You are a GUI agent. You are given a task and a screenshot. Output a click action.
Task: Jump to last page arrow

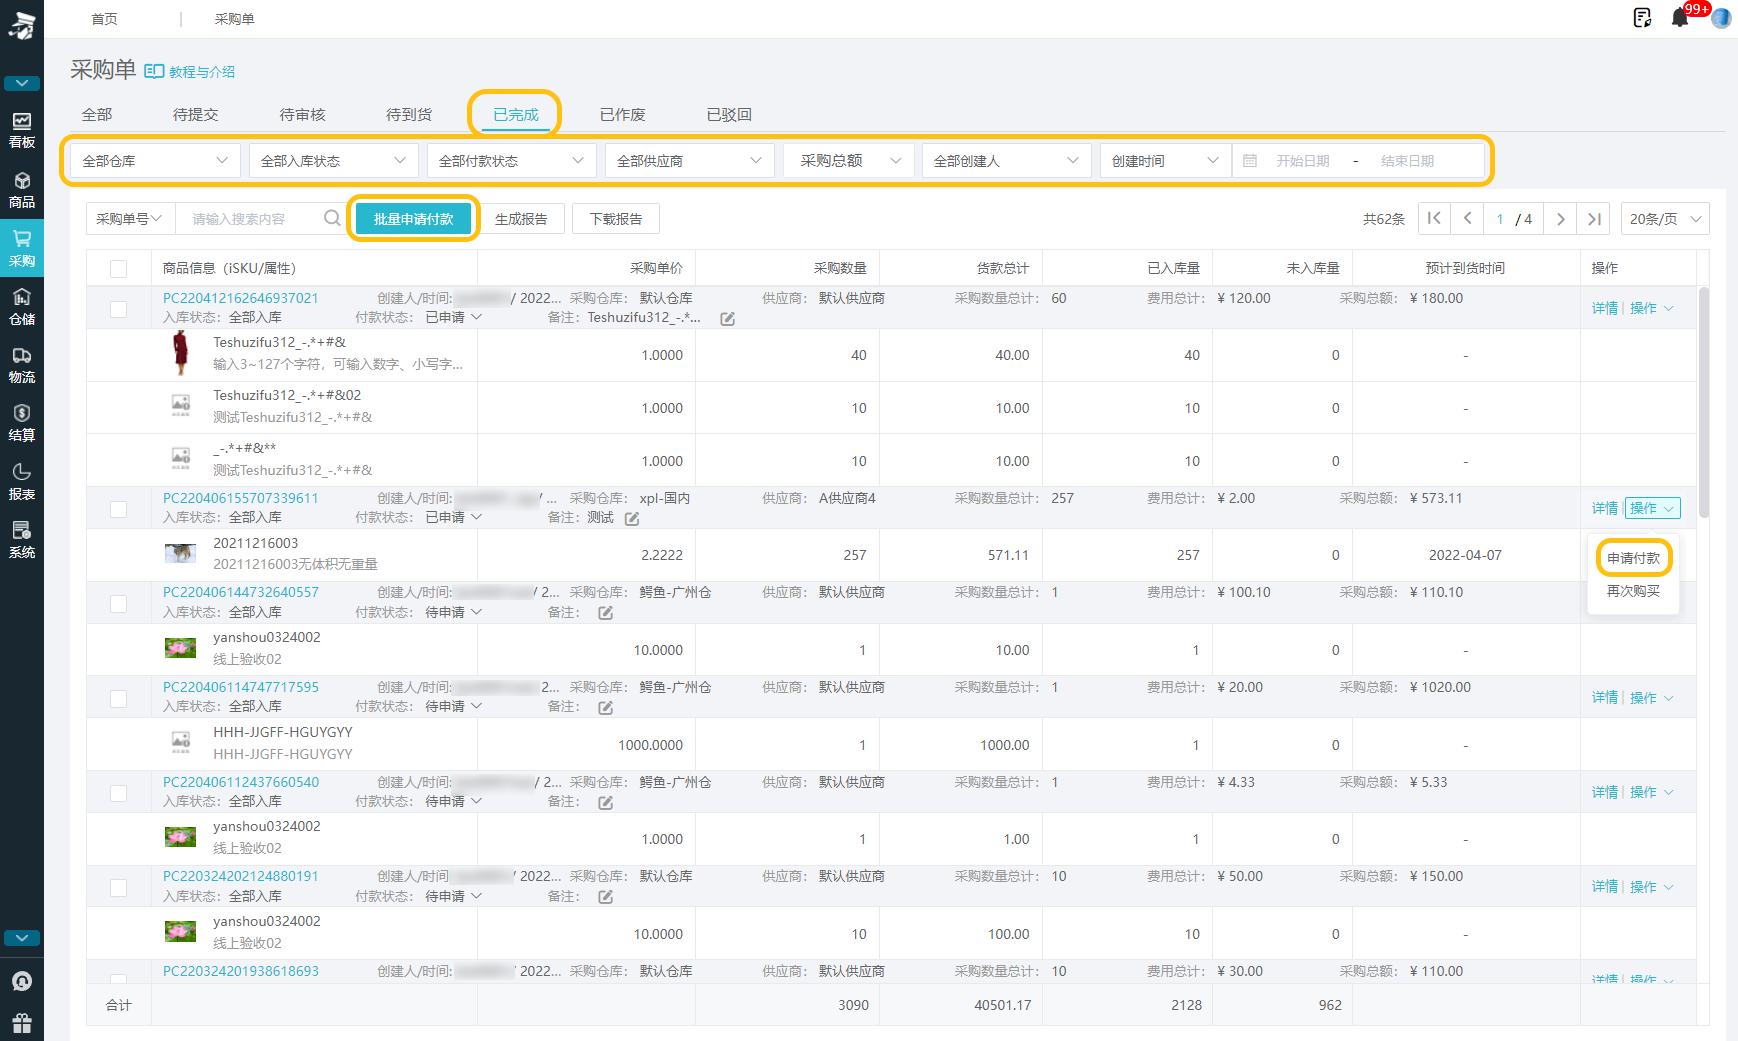click(1594, 218)
